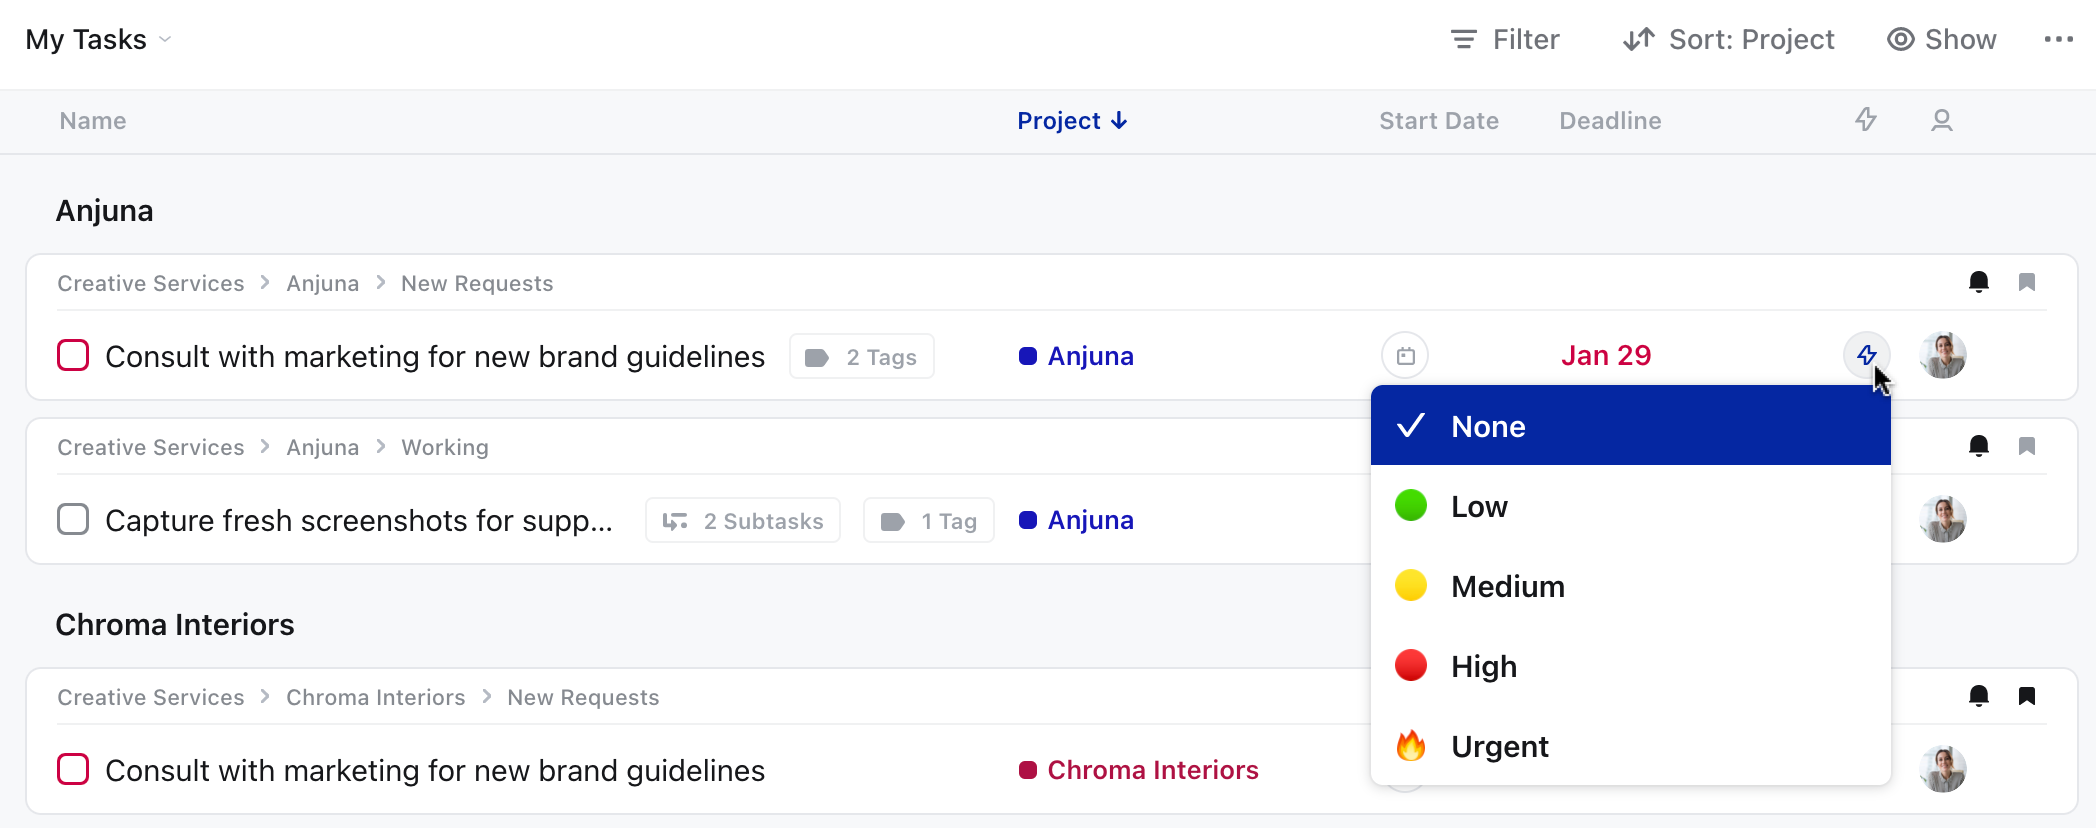Open the Anjuna project link on Capture screenshots row
Image resolution: width=2096 pixels, height=828 pixels.
point(1076,520)
